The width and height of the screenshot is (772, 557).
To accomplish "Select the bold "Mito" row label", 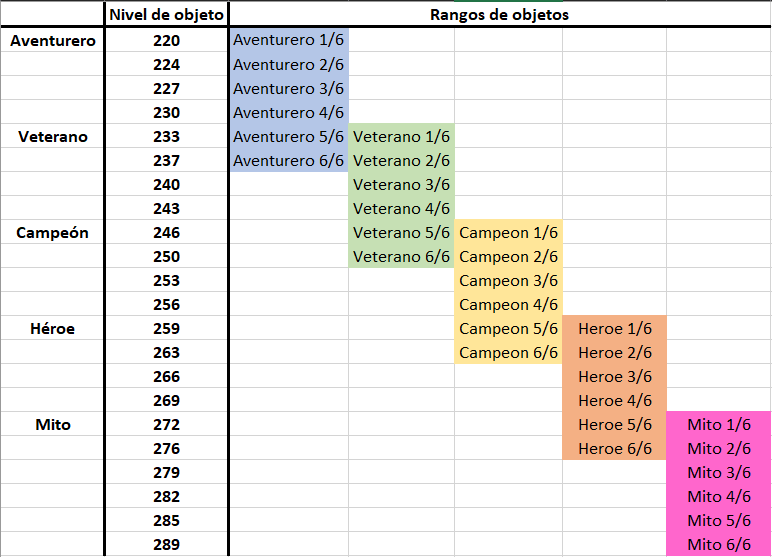I will point(53,425).
